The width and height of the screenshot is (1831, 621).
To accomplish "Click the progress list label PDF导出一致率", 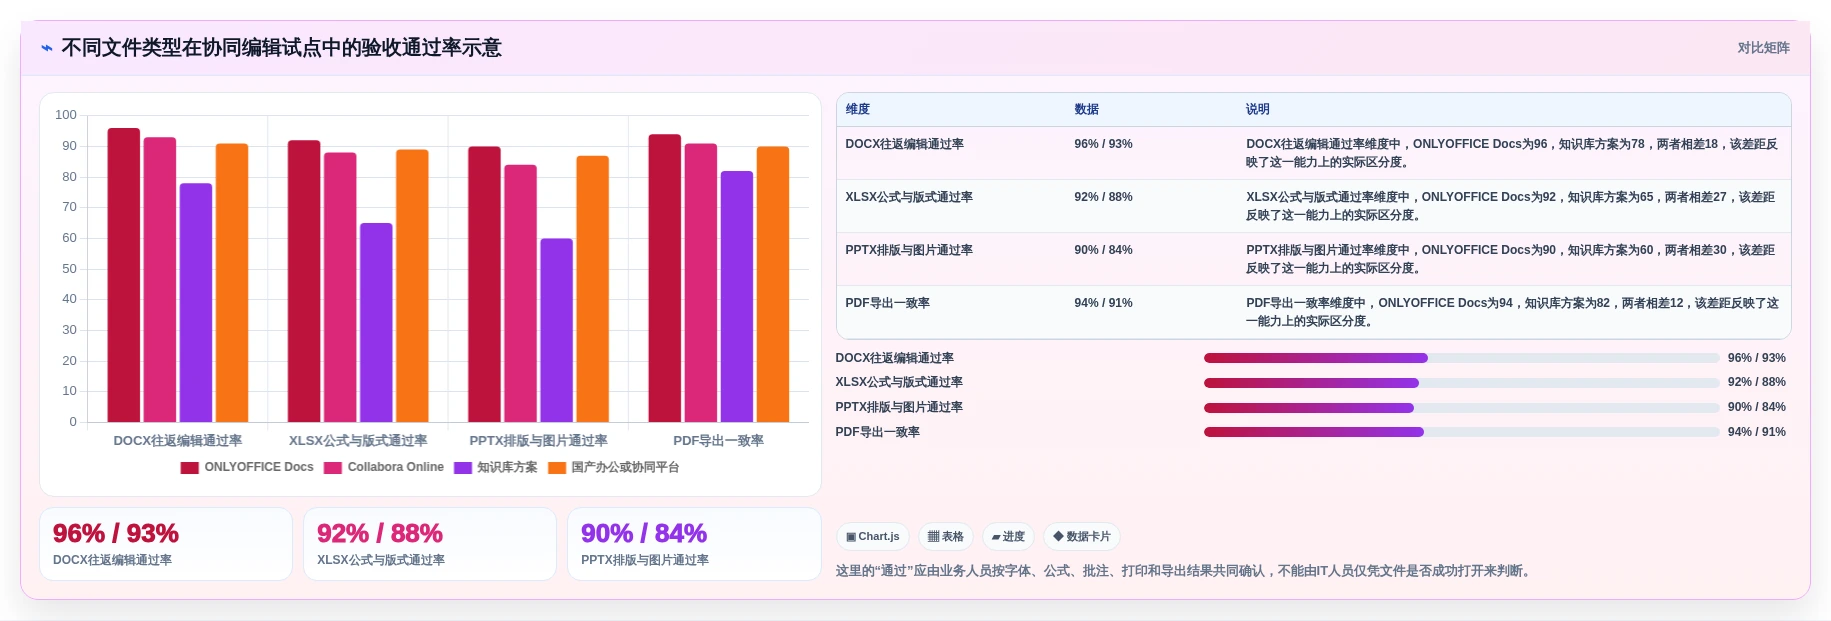I will [878, 432].
